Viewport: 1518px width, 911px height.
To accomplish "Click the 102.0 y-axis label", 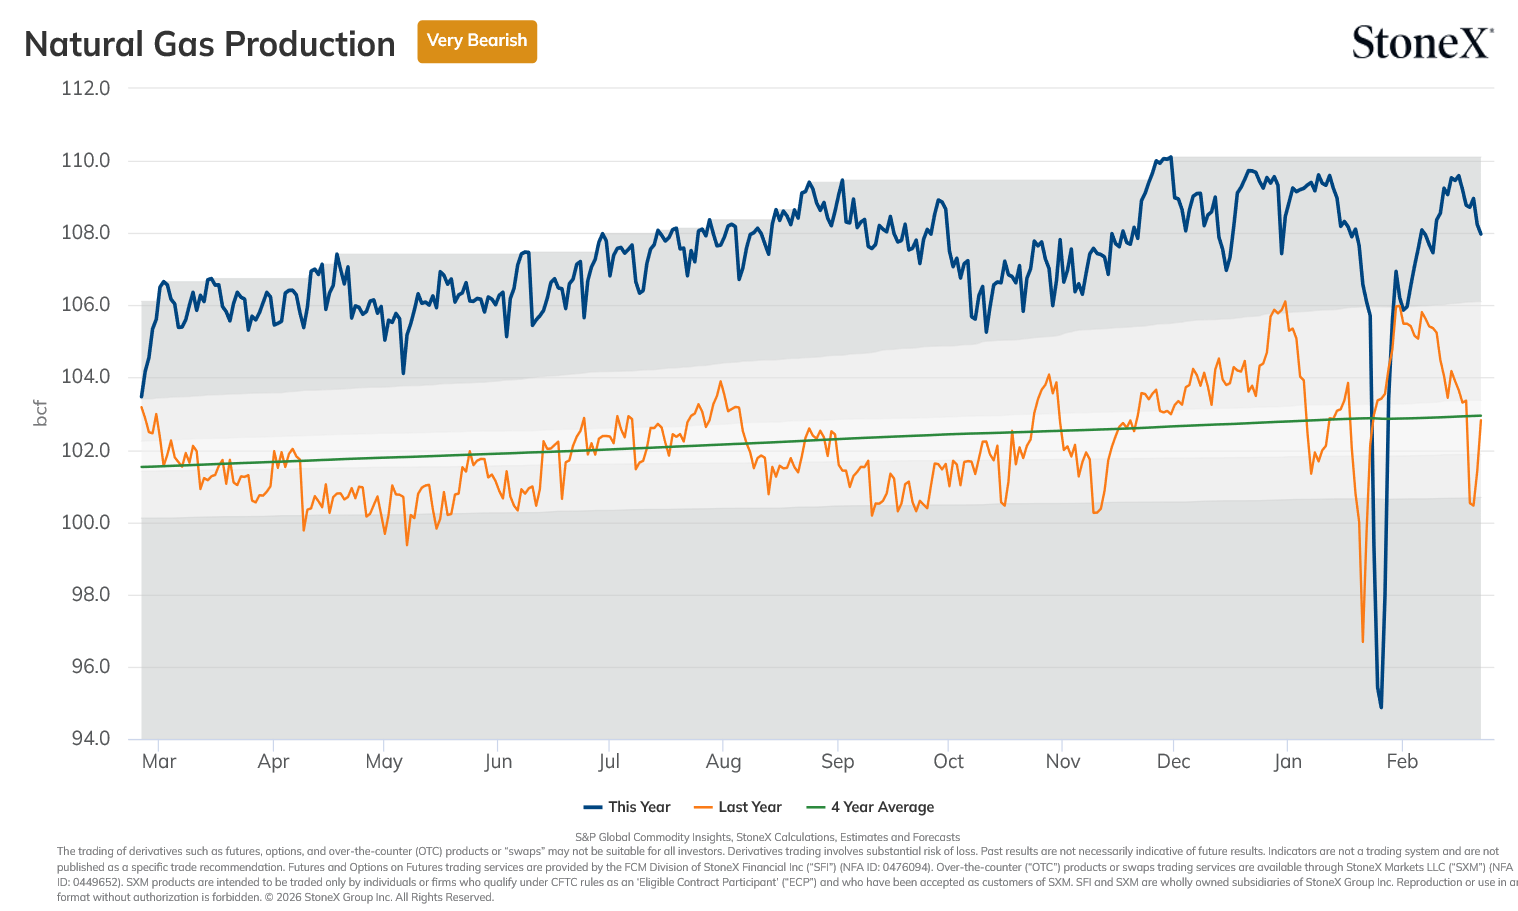I will (x=86, y=450).
